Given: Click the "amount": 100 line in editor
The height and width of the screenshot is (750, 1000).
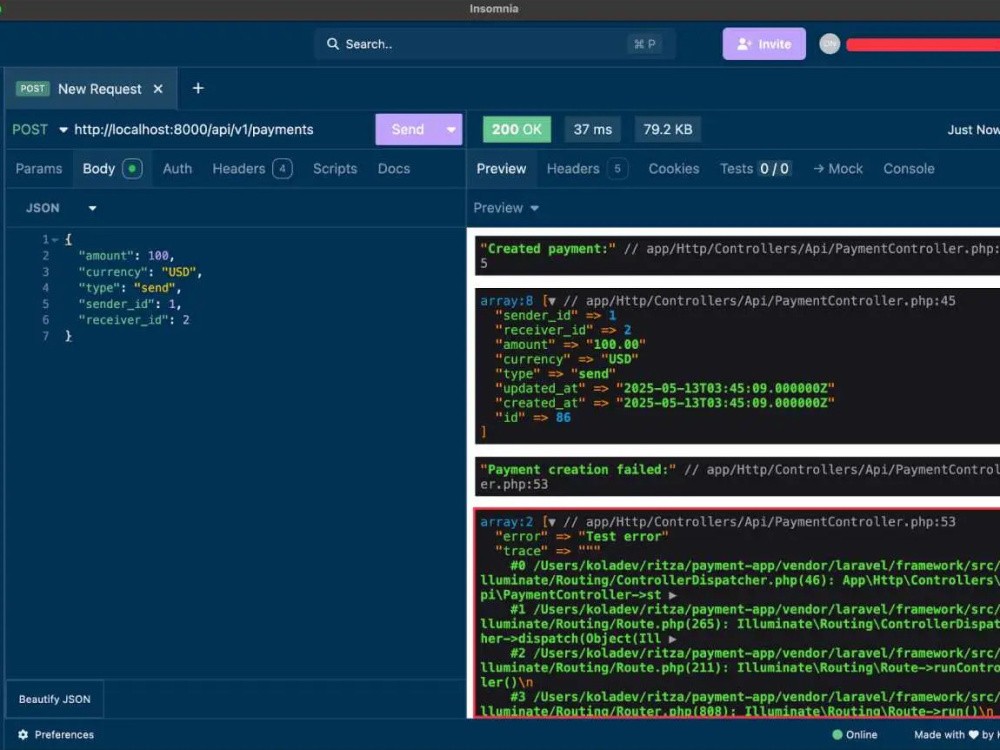Looking at the screenshot, I should click(126, 256).
